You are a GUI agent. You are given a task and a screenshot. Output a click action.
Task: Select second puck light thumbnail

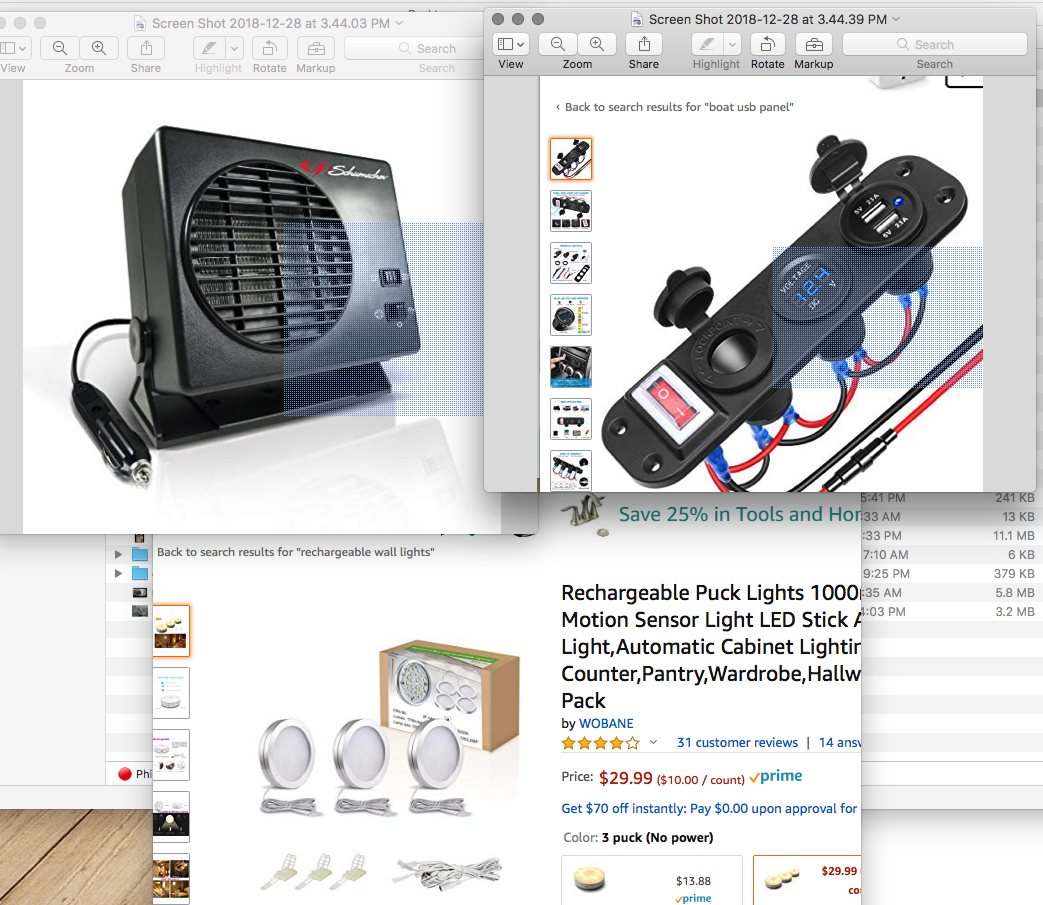tap(171, 693)
